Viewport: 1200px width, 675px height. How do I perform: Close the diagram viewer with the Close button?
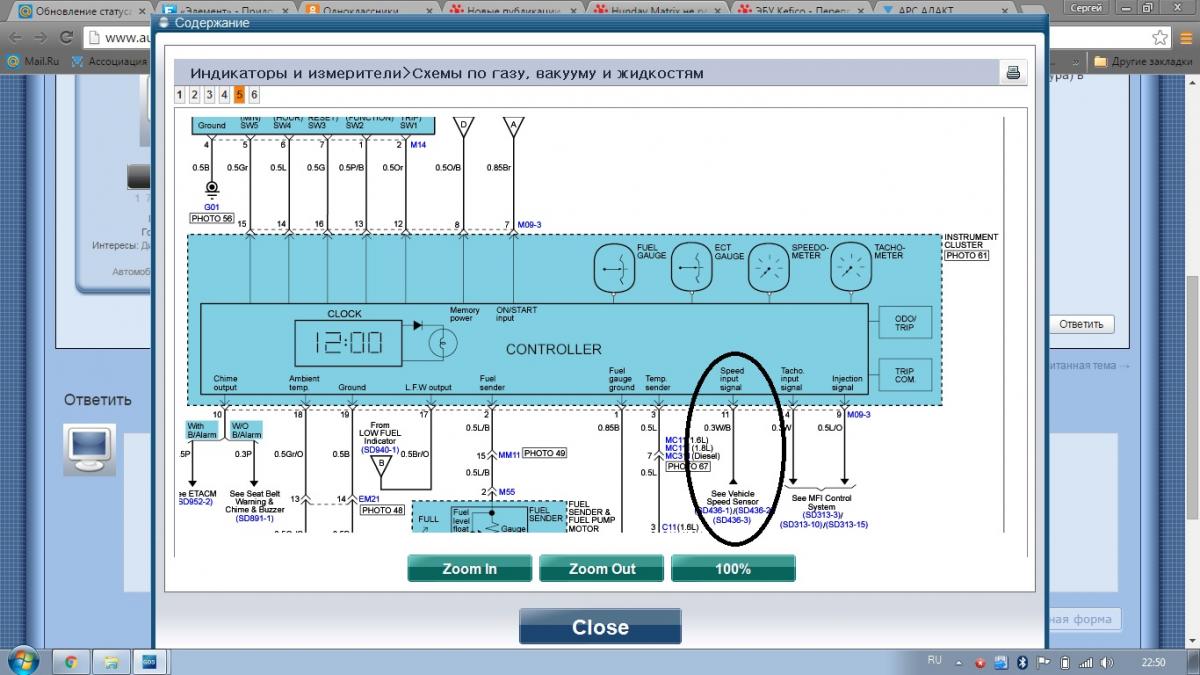pos(600,627)
